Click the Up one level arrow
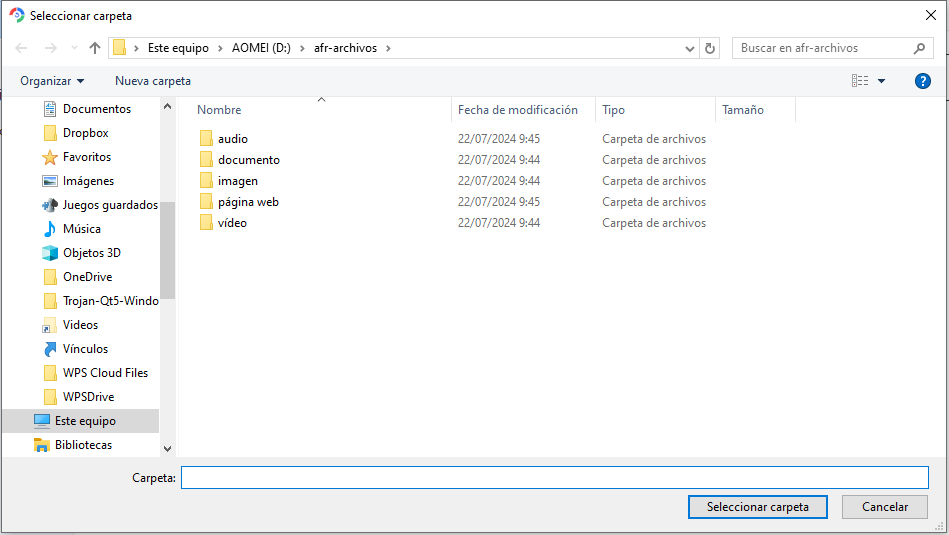 point(95,48)
